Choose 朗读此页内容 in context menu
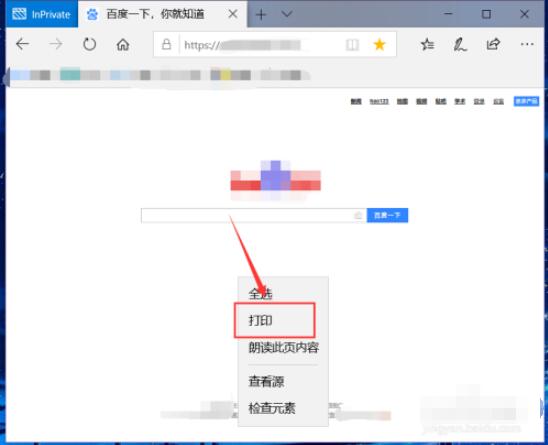 [283, 347]
